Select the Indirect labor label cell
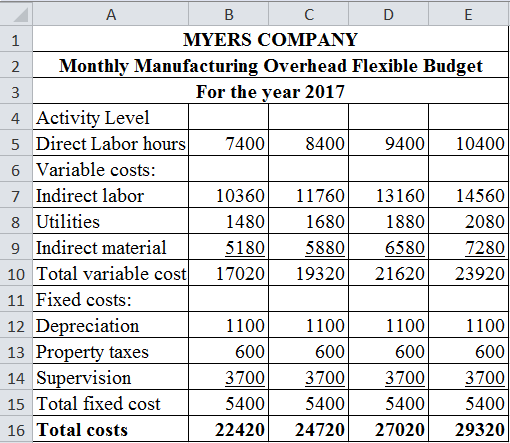The height and width of the screenshot is (443, 510). coord(111,195)
